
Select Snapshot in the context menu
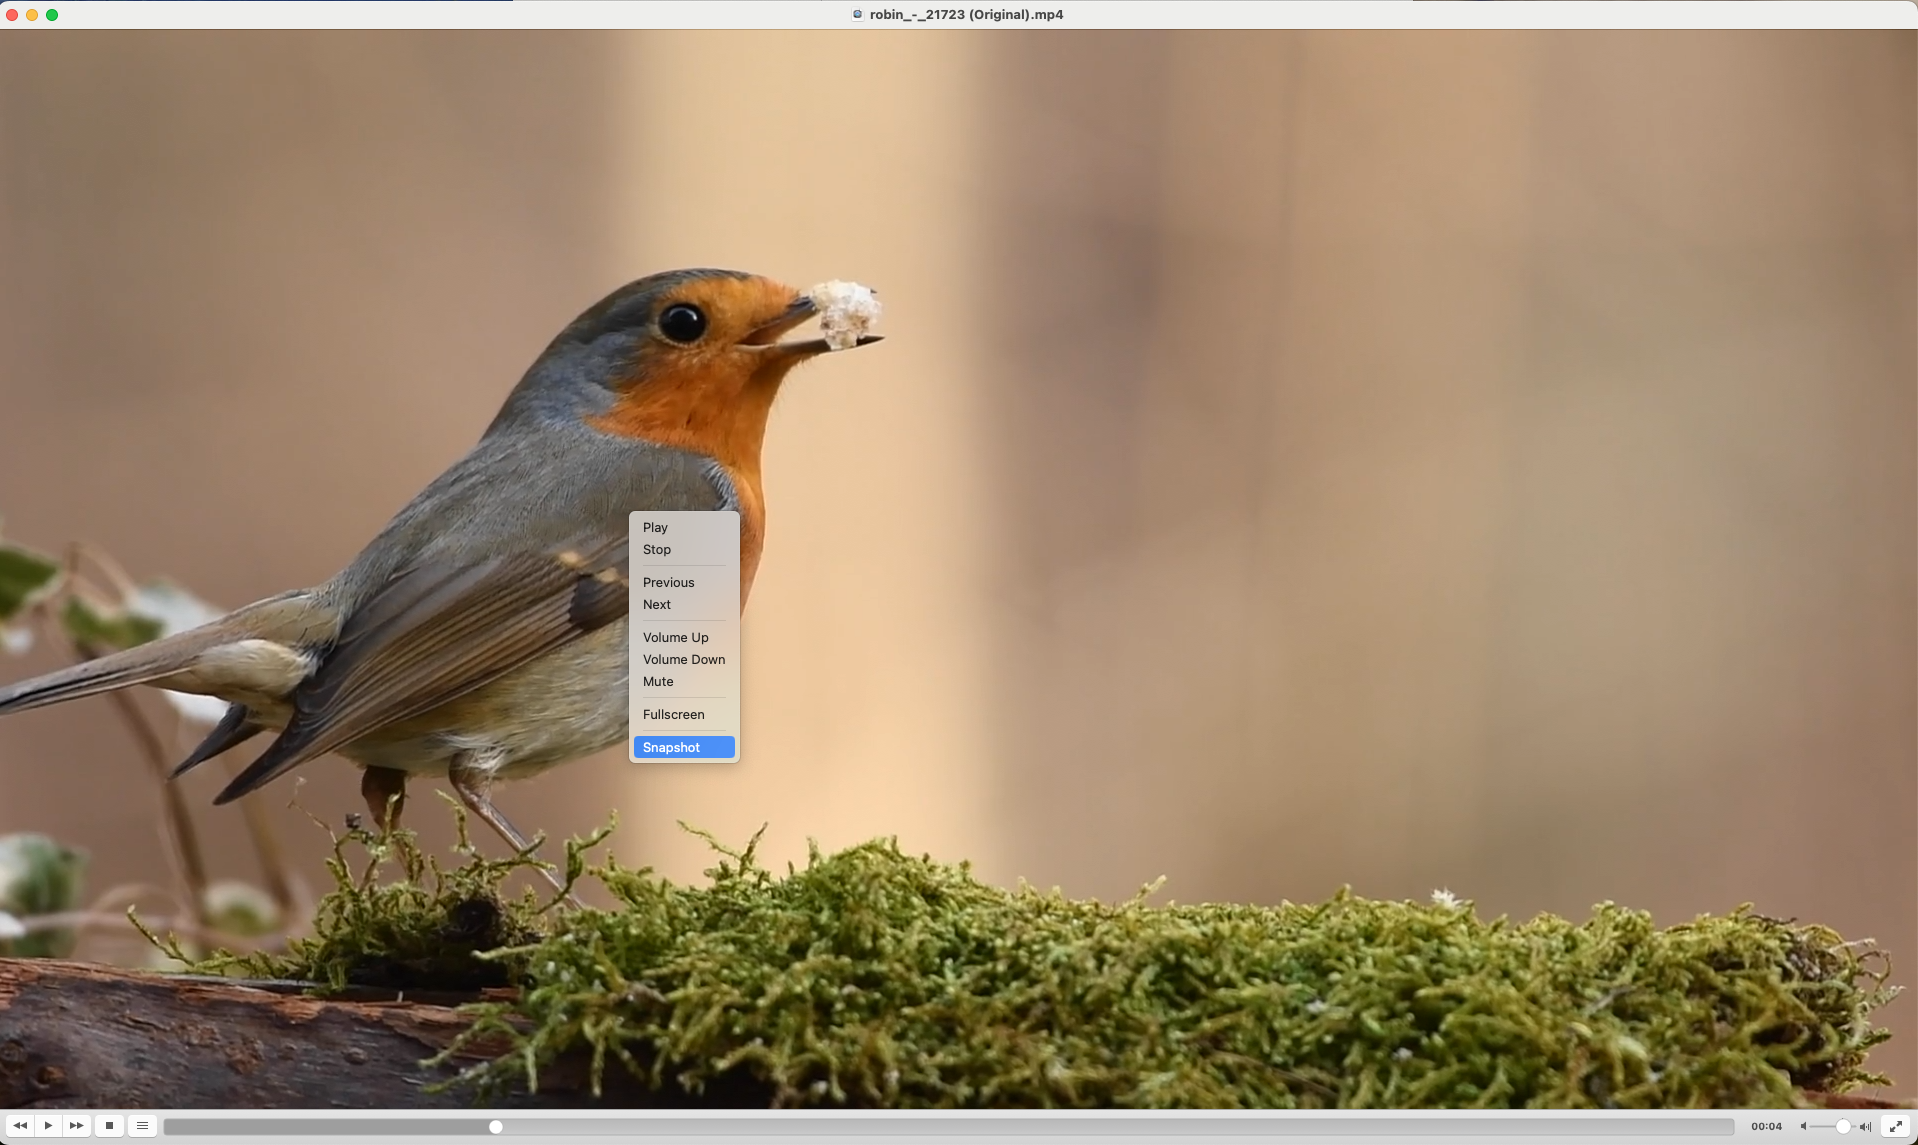point(671,747)
